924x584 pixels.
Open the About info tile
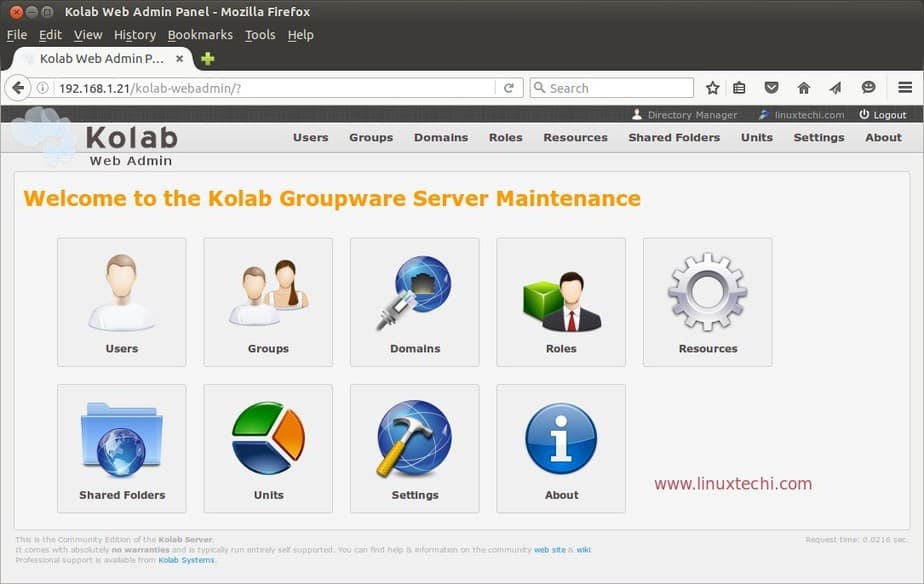[x=561, y=448]
